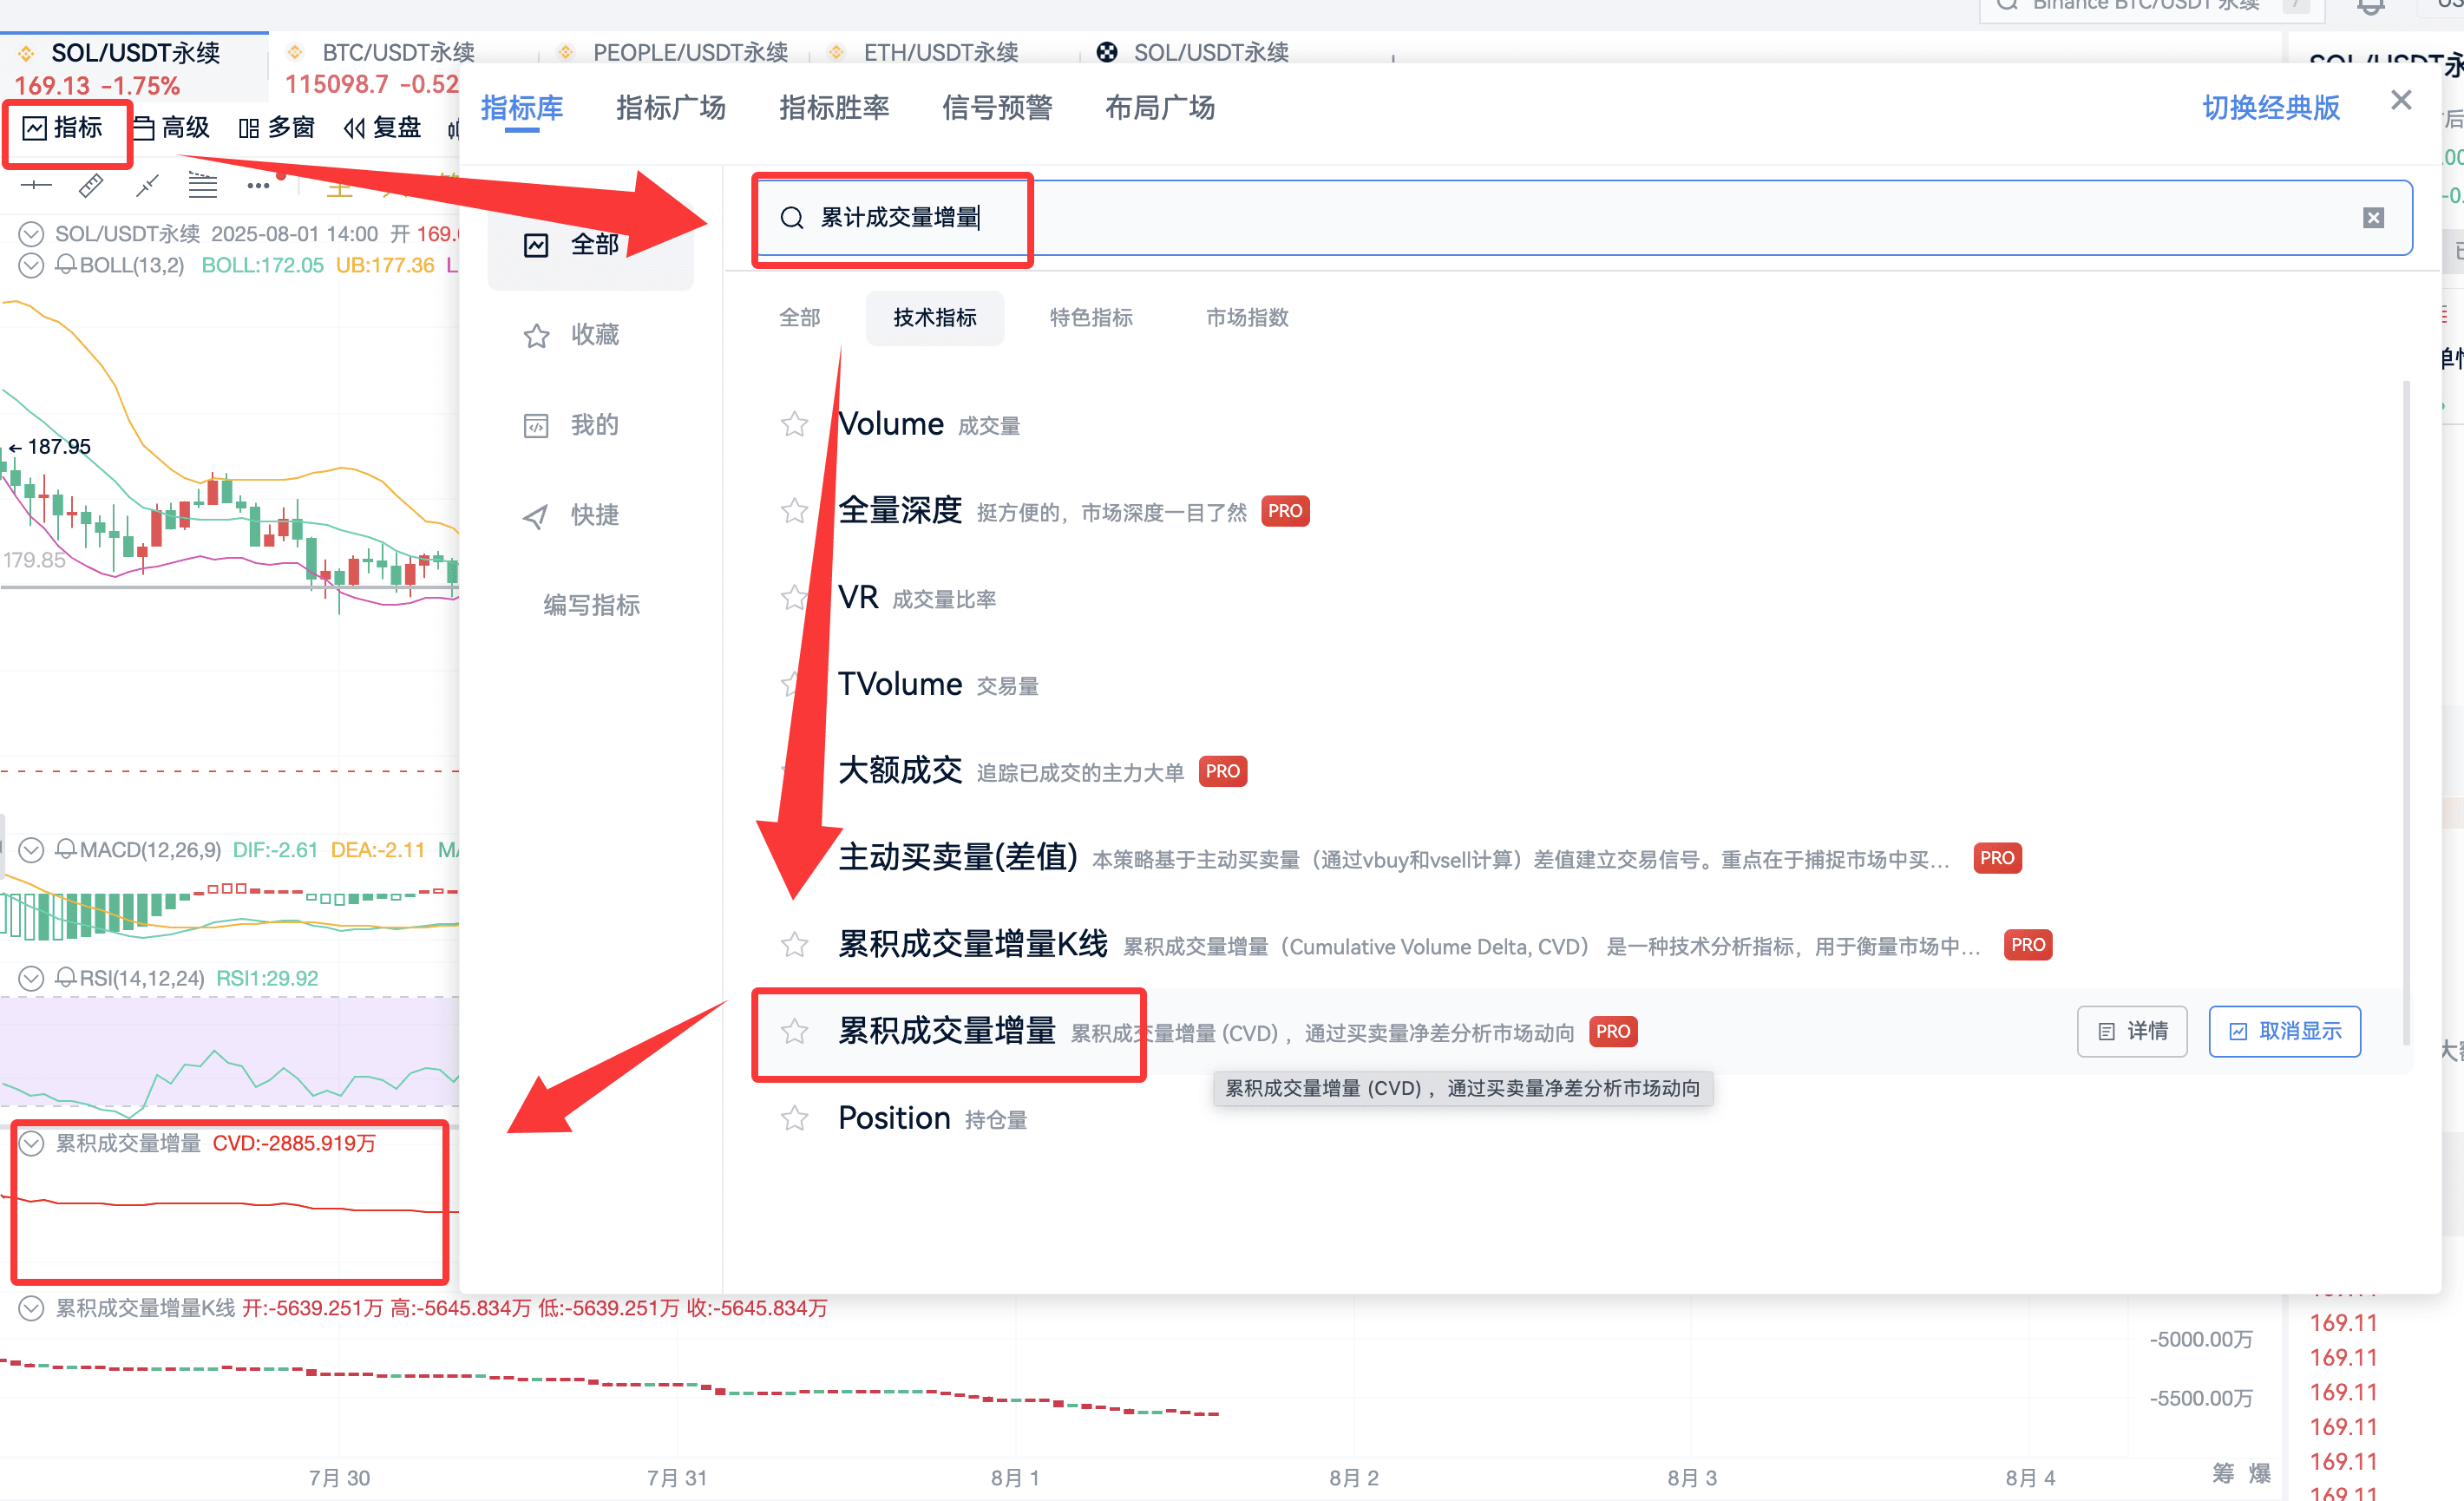Favorite the Volume 成交量 indicator star
The image size is (2464, 1501).
794,425
